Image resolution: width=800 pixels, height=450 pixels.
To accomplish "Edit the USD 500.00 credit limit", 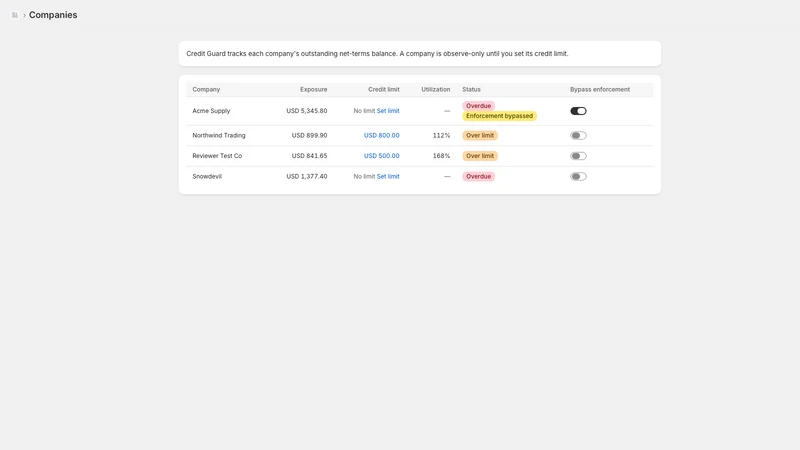I will (x=381, y=156).
